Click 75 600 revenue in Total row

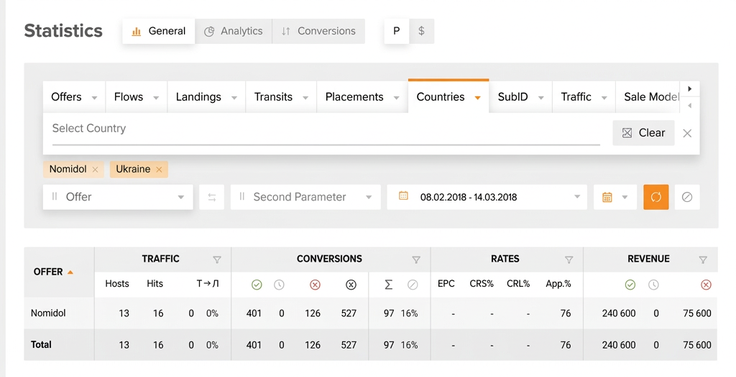coord(697,345)
